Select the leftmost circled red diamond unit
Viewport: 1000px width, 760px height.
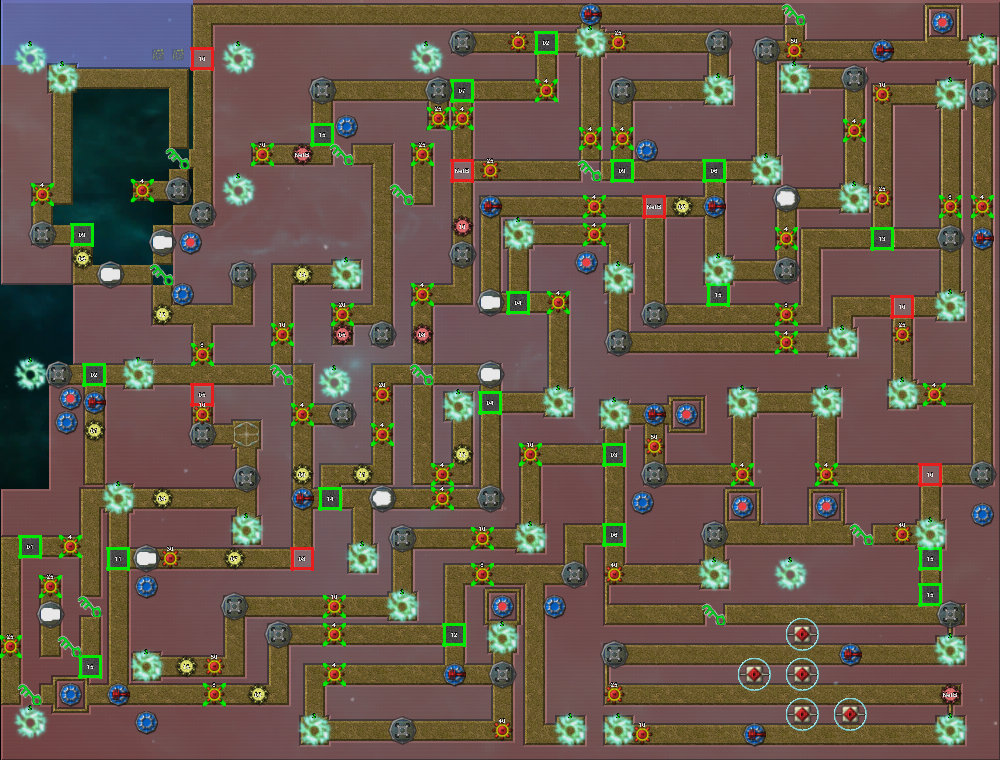(754, 674)
